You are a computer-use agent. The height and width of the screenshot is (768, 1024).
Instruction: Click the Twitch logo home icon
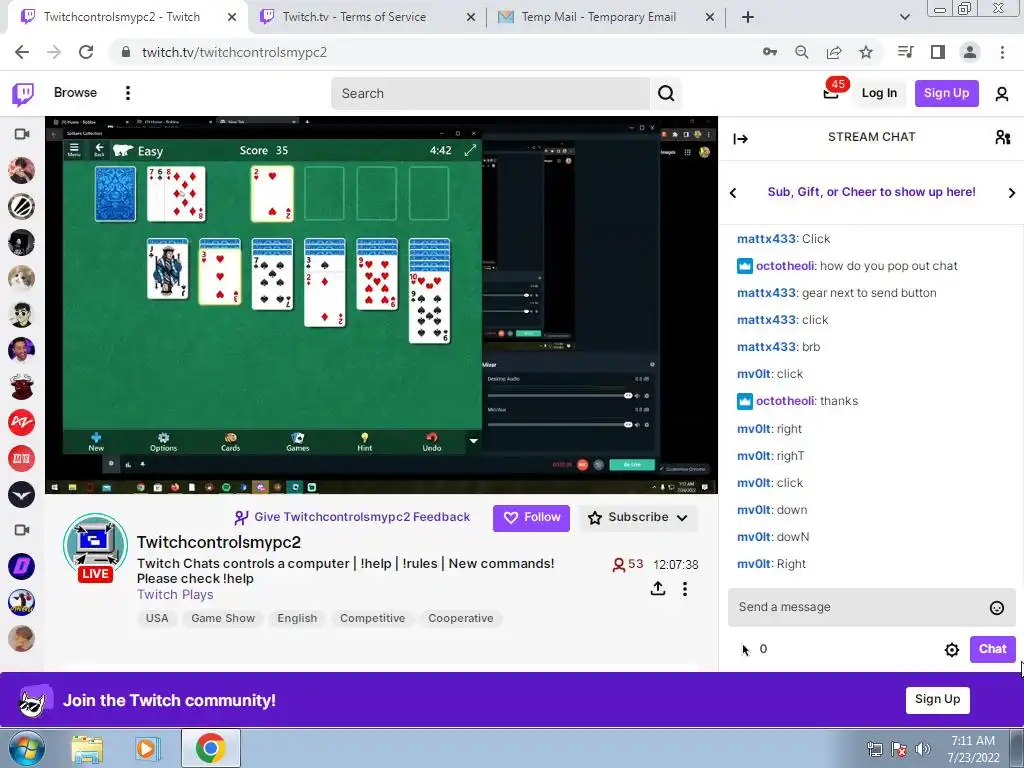23,93
